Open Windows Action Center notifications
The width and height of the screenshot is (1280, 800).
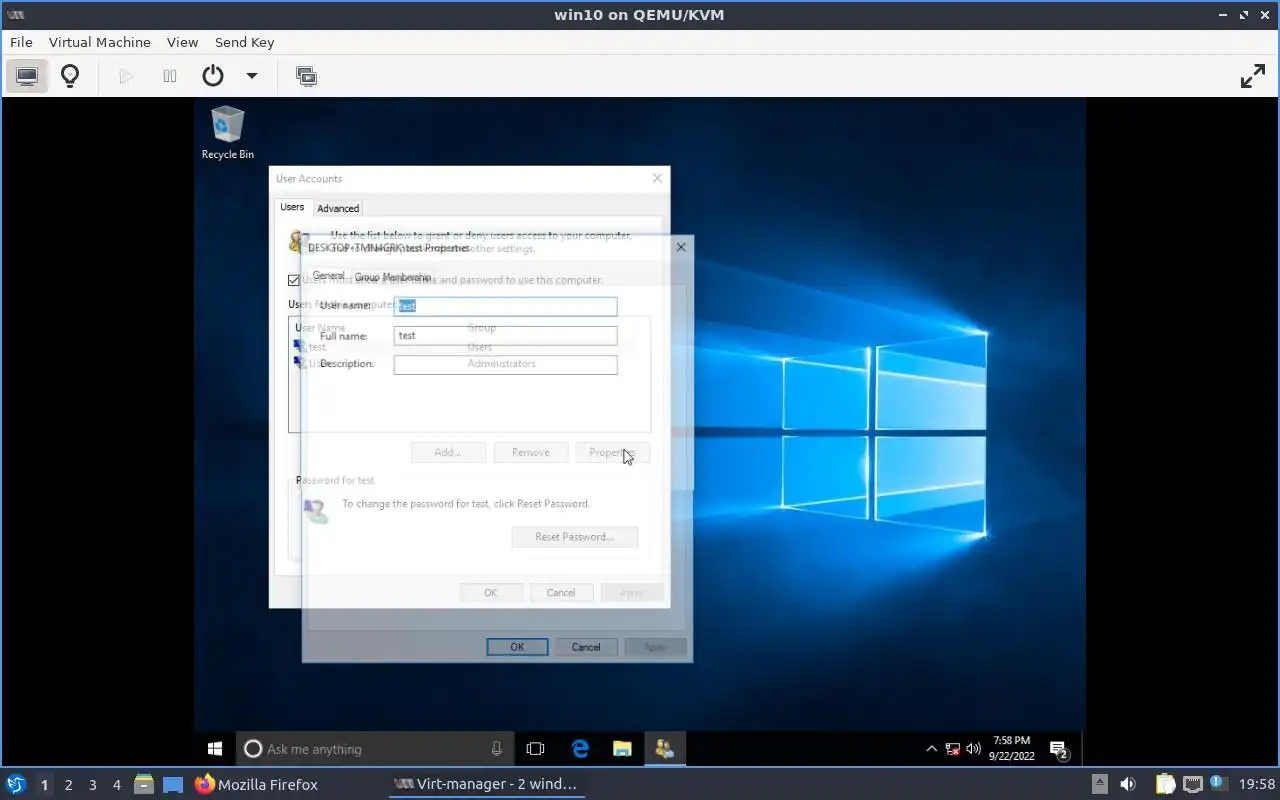1060,748
